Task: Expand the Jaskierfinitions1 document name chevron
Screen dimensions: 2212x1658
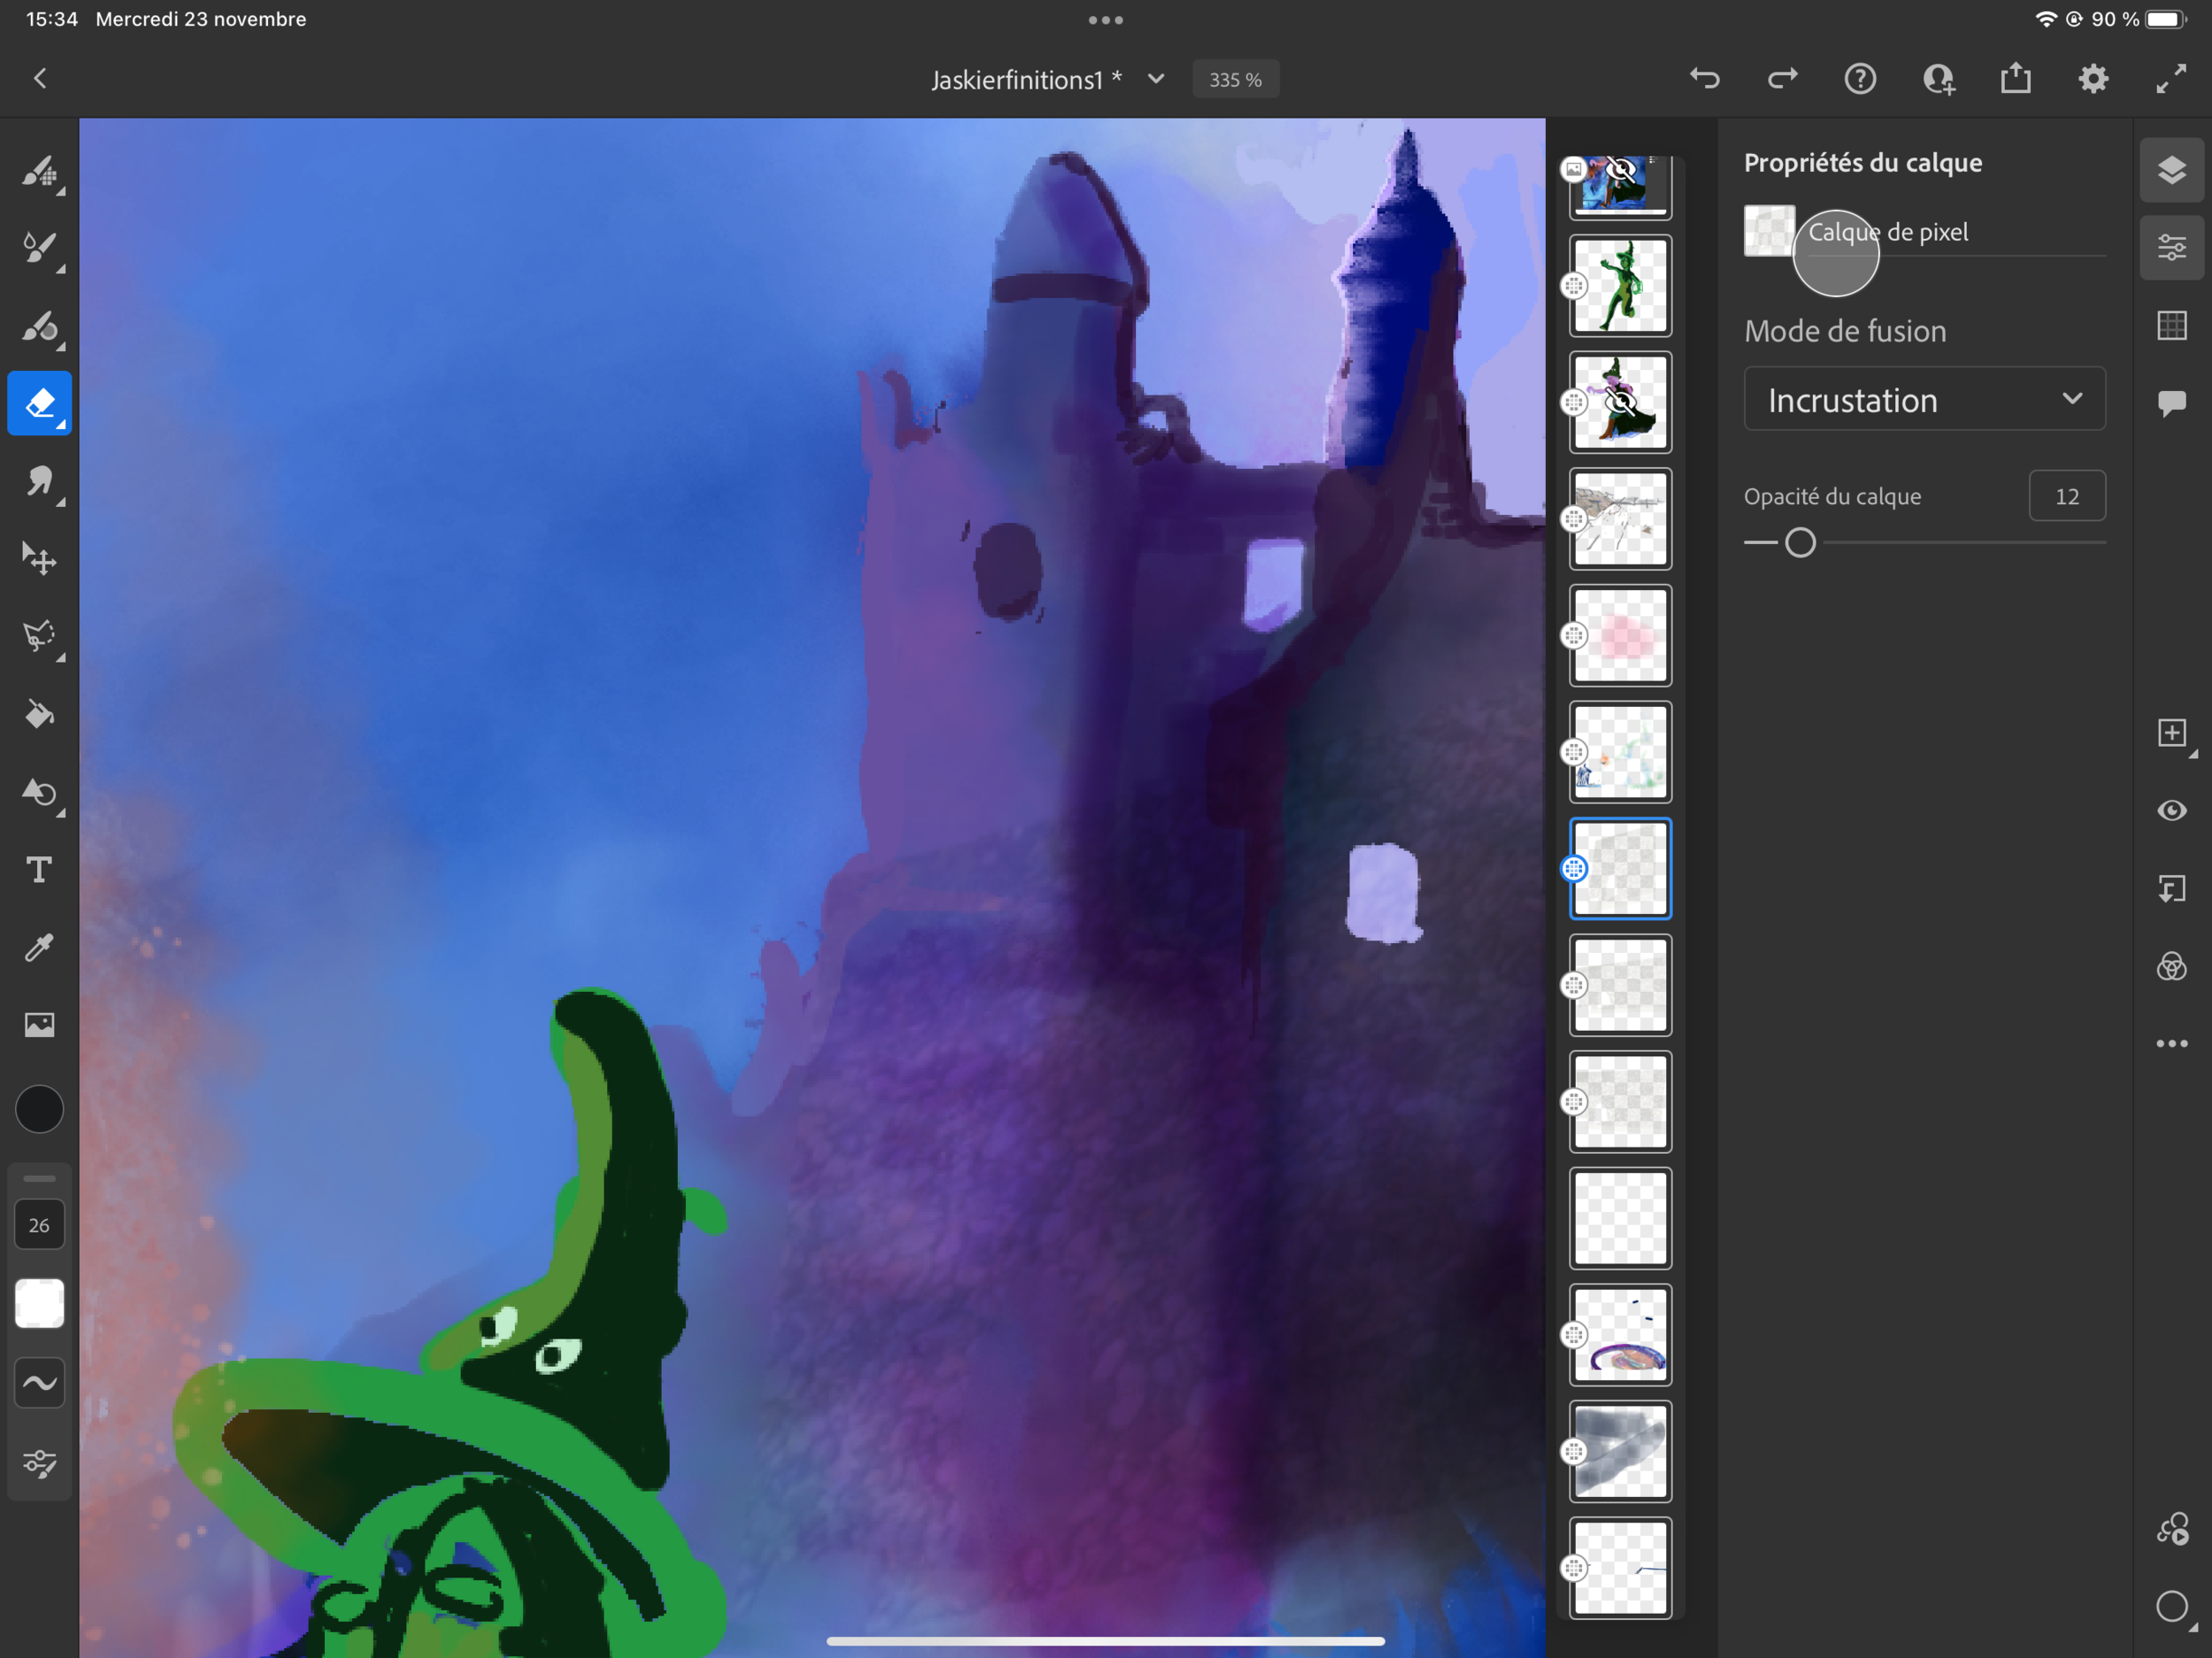Action: click(1156, 79)
